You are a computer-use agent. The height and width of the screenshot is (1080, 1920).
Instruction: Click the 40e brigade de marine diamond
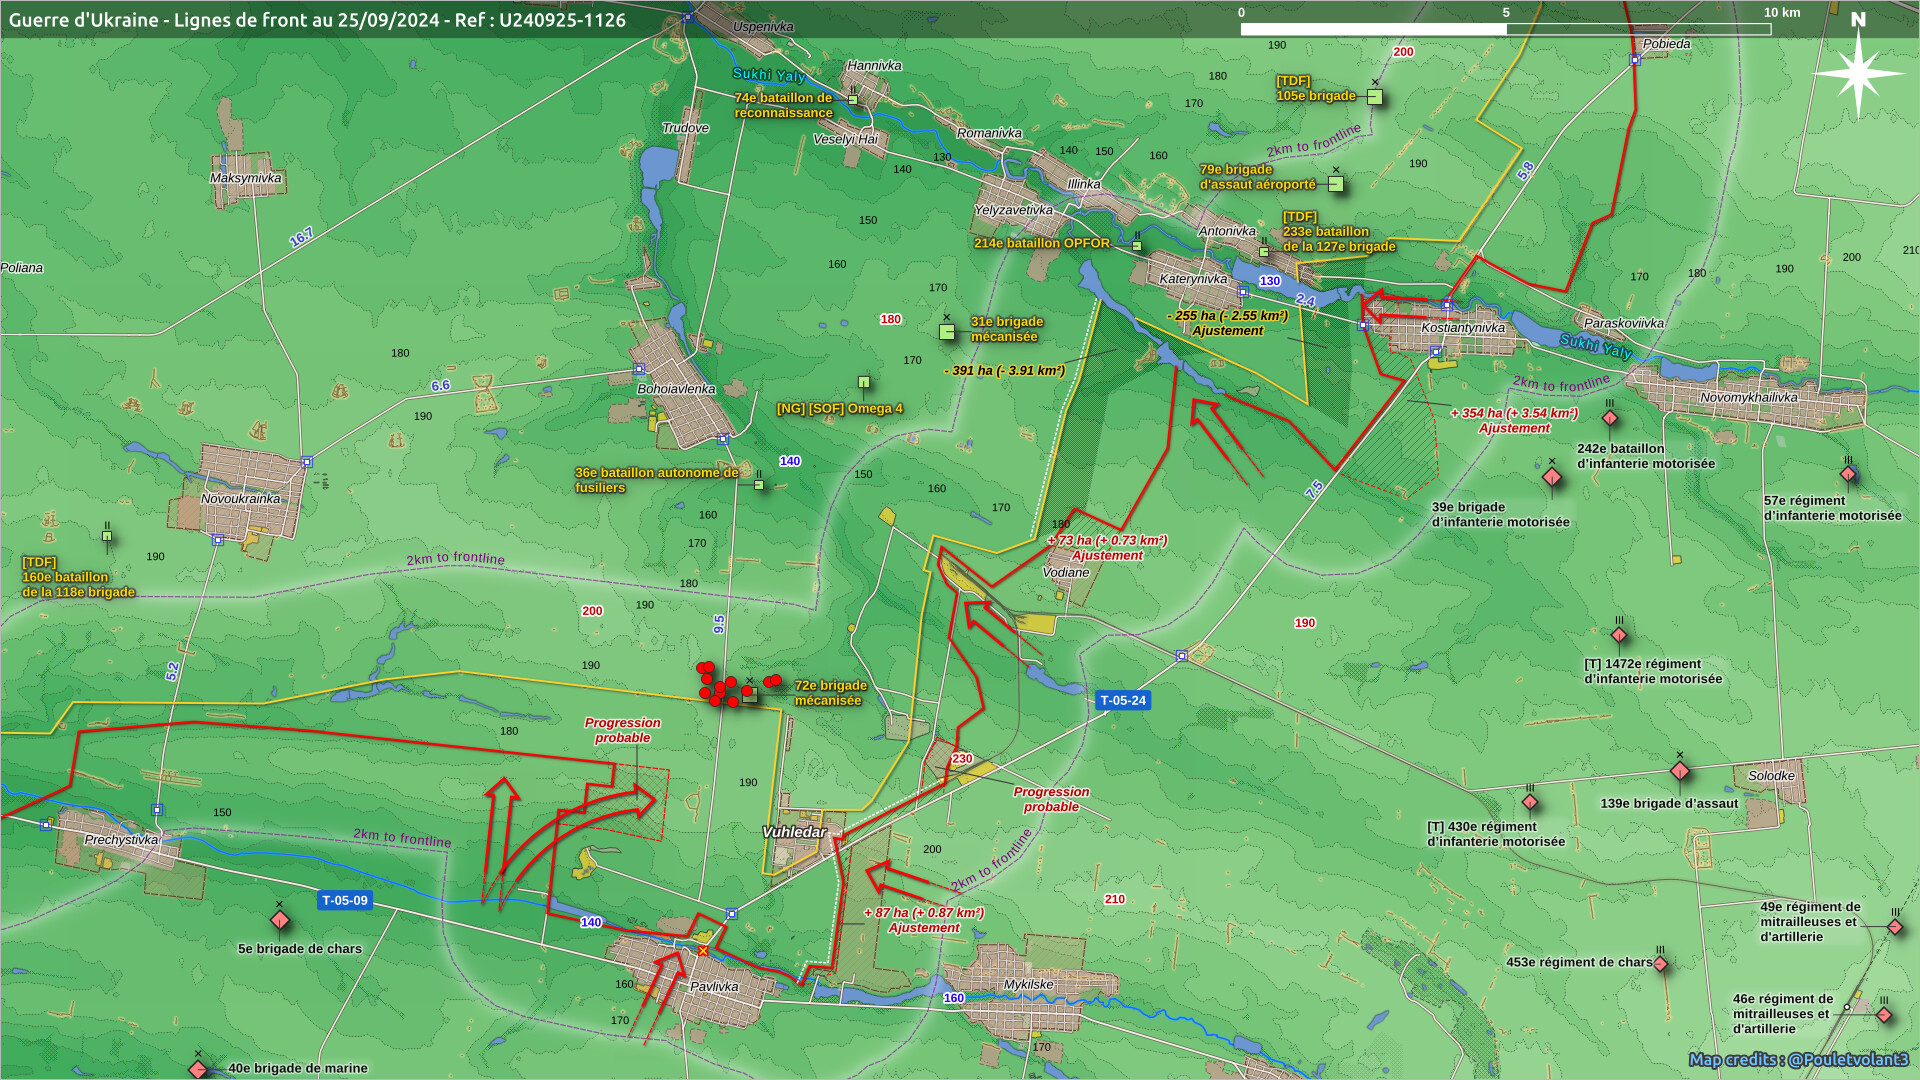point(198,1069)
